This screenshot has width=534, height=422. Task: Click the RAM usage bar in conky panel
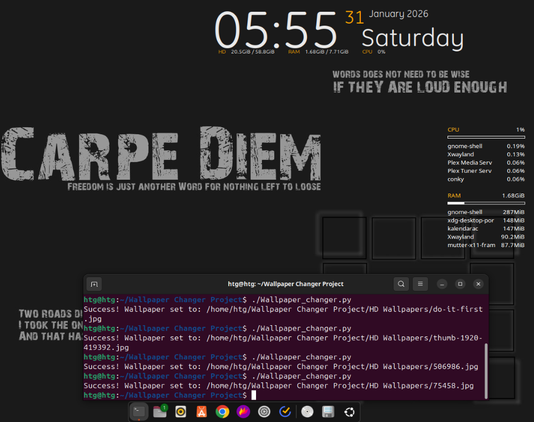pyautogui.click(x=486, y=203)
